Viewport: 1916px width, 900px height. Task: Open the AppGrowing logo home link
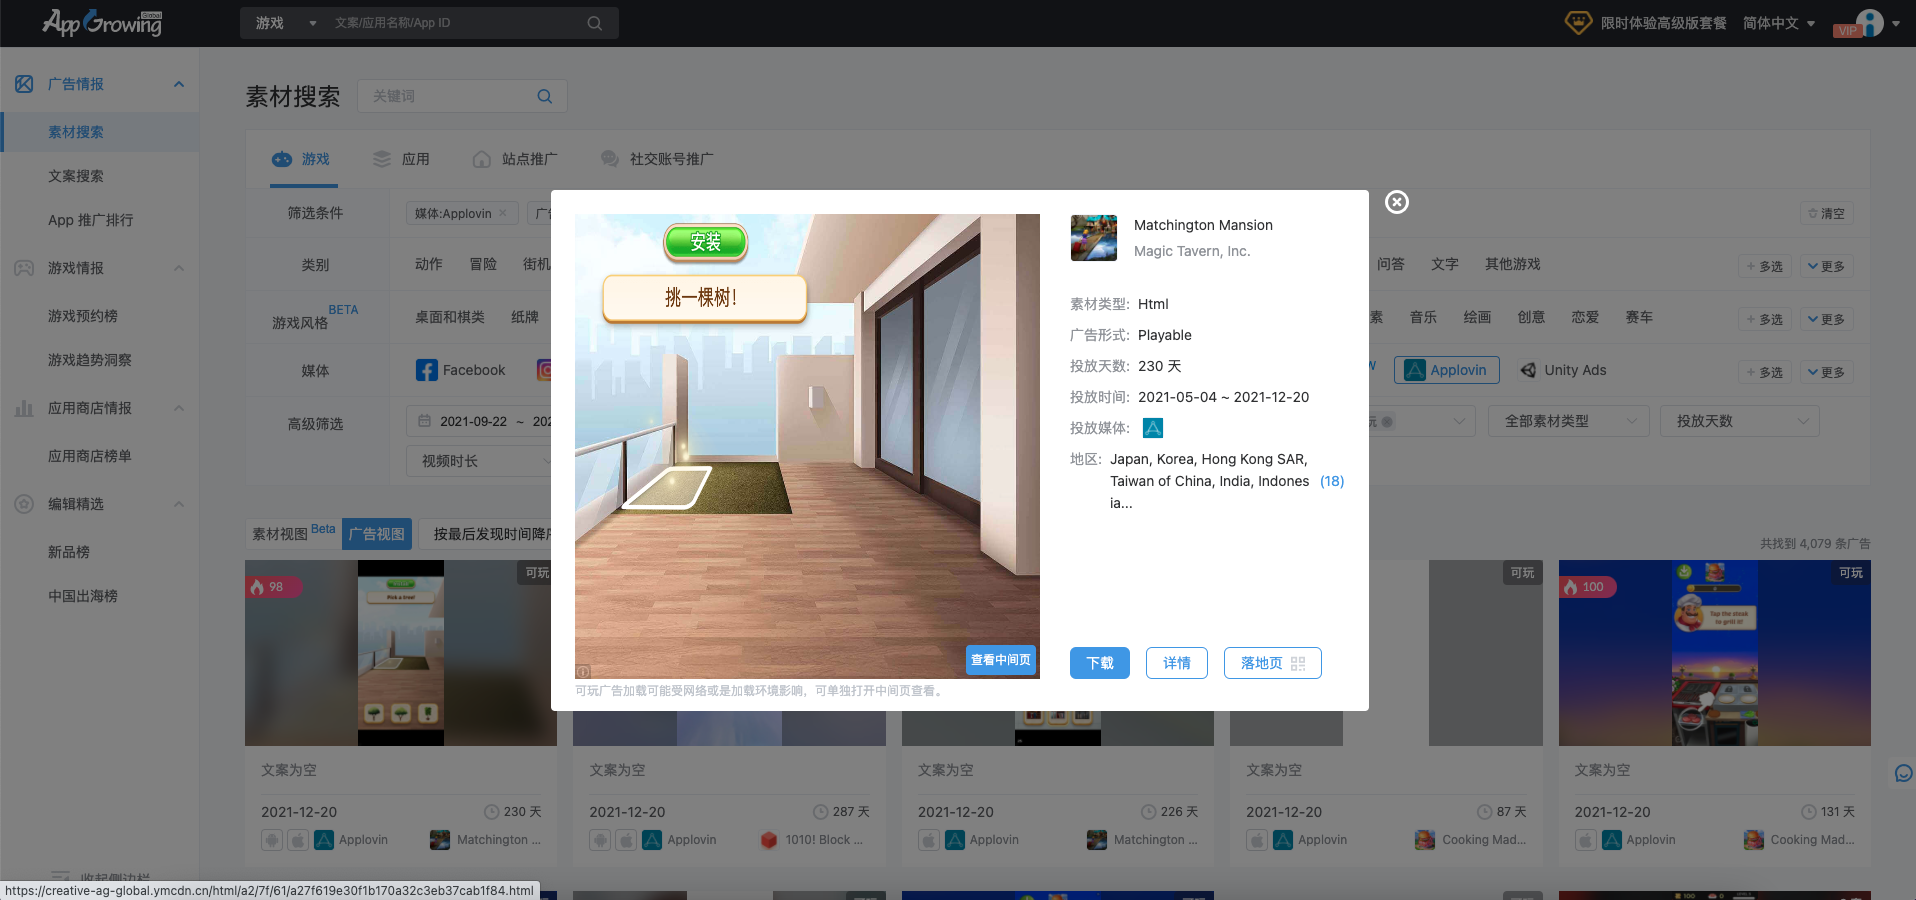click(102, 22)
